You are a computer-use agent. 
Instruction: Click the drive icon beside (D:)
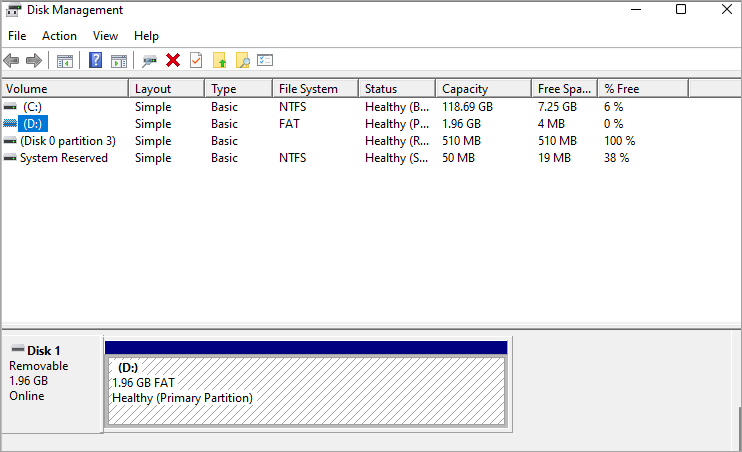point(10,124)
